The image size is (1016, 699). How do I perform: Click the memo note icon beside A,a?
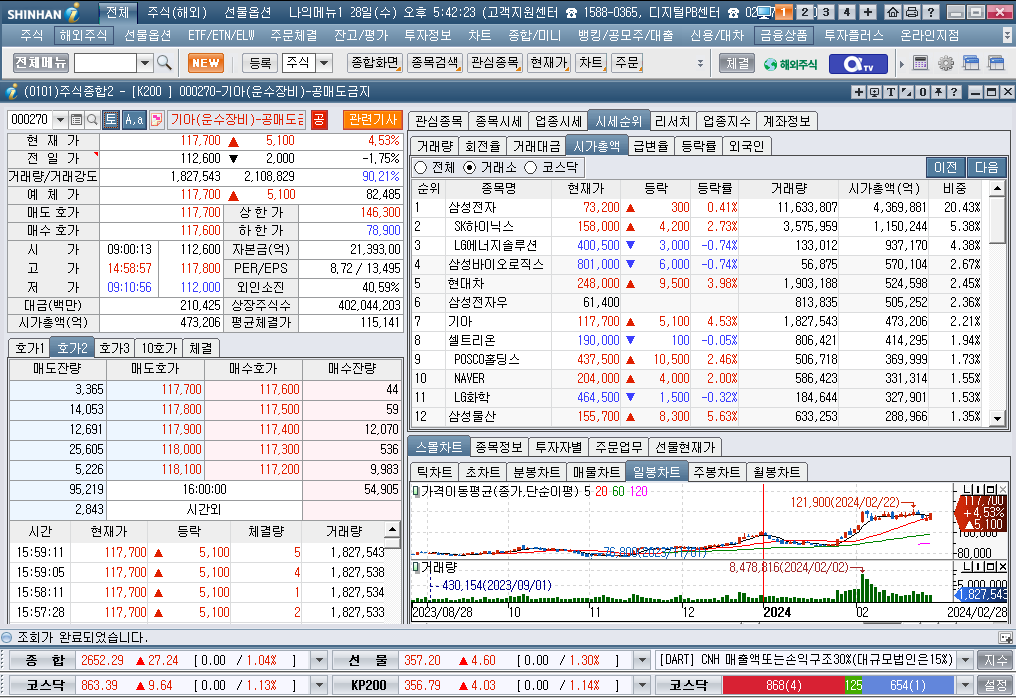[156, 120]
